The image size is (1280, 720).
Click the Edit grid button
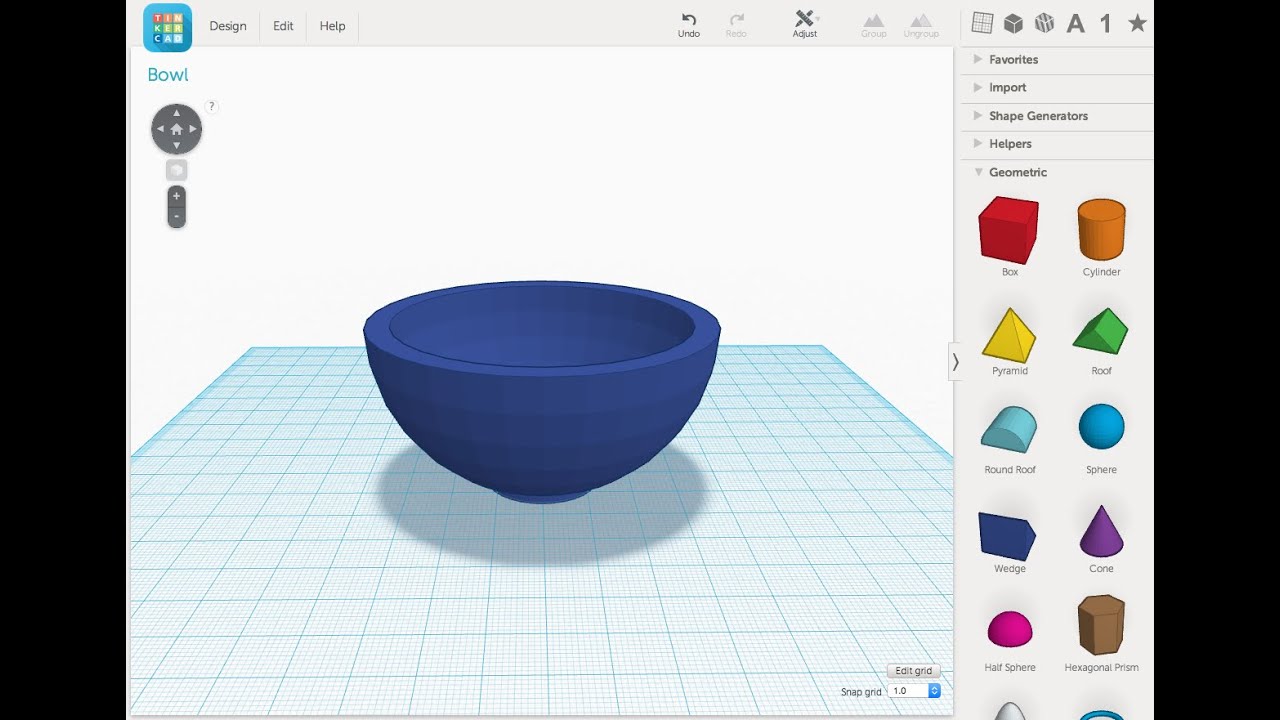[x=913, y=671]
